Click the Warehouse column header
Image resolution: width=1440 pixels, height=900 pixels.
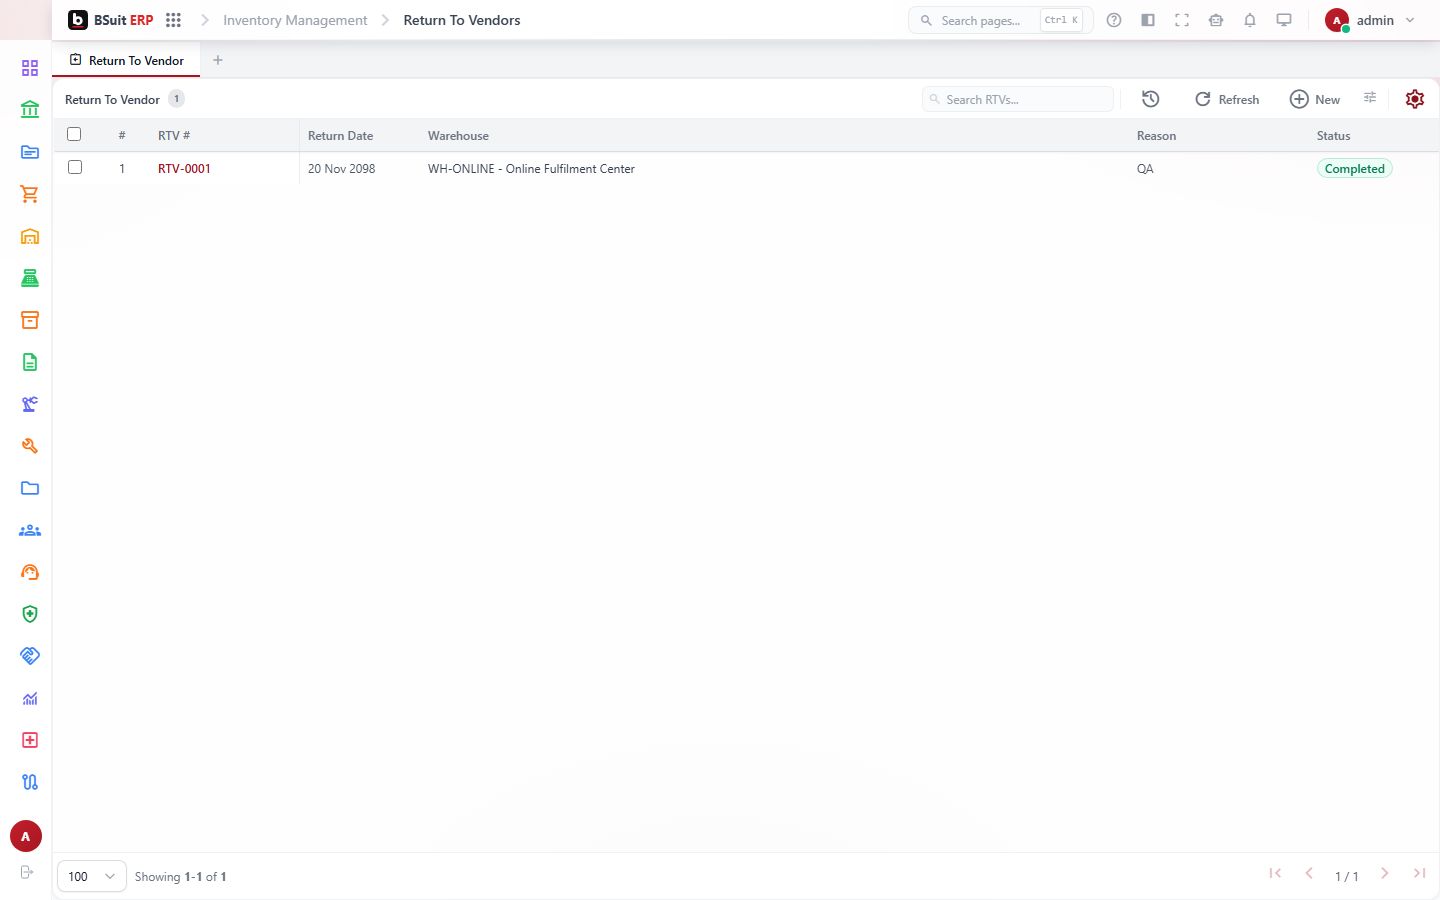458,135
